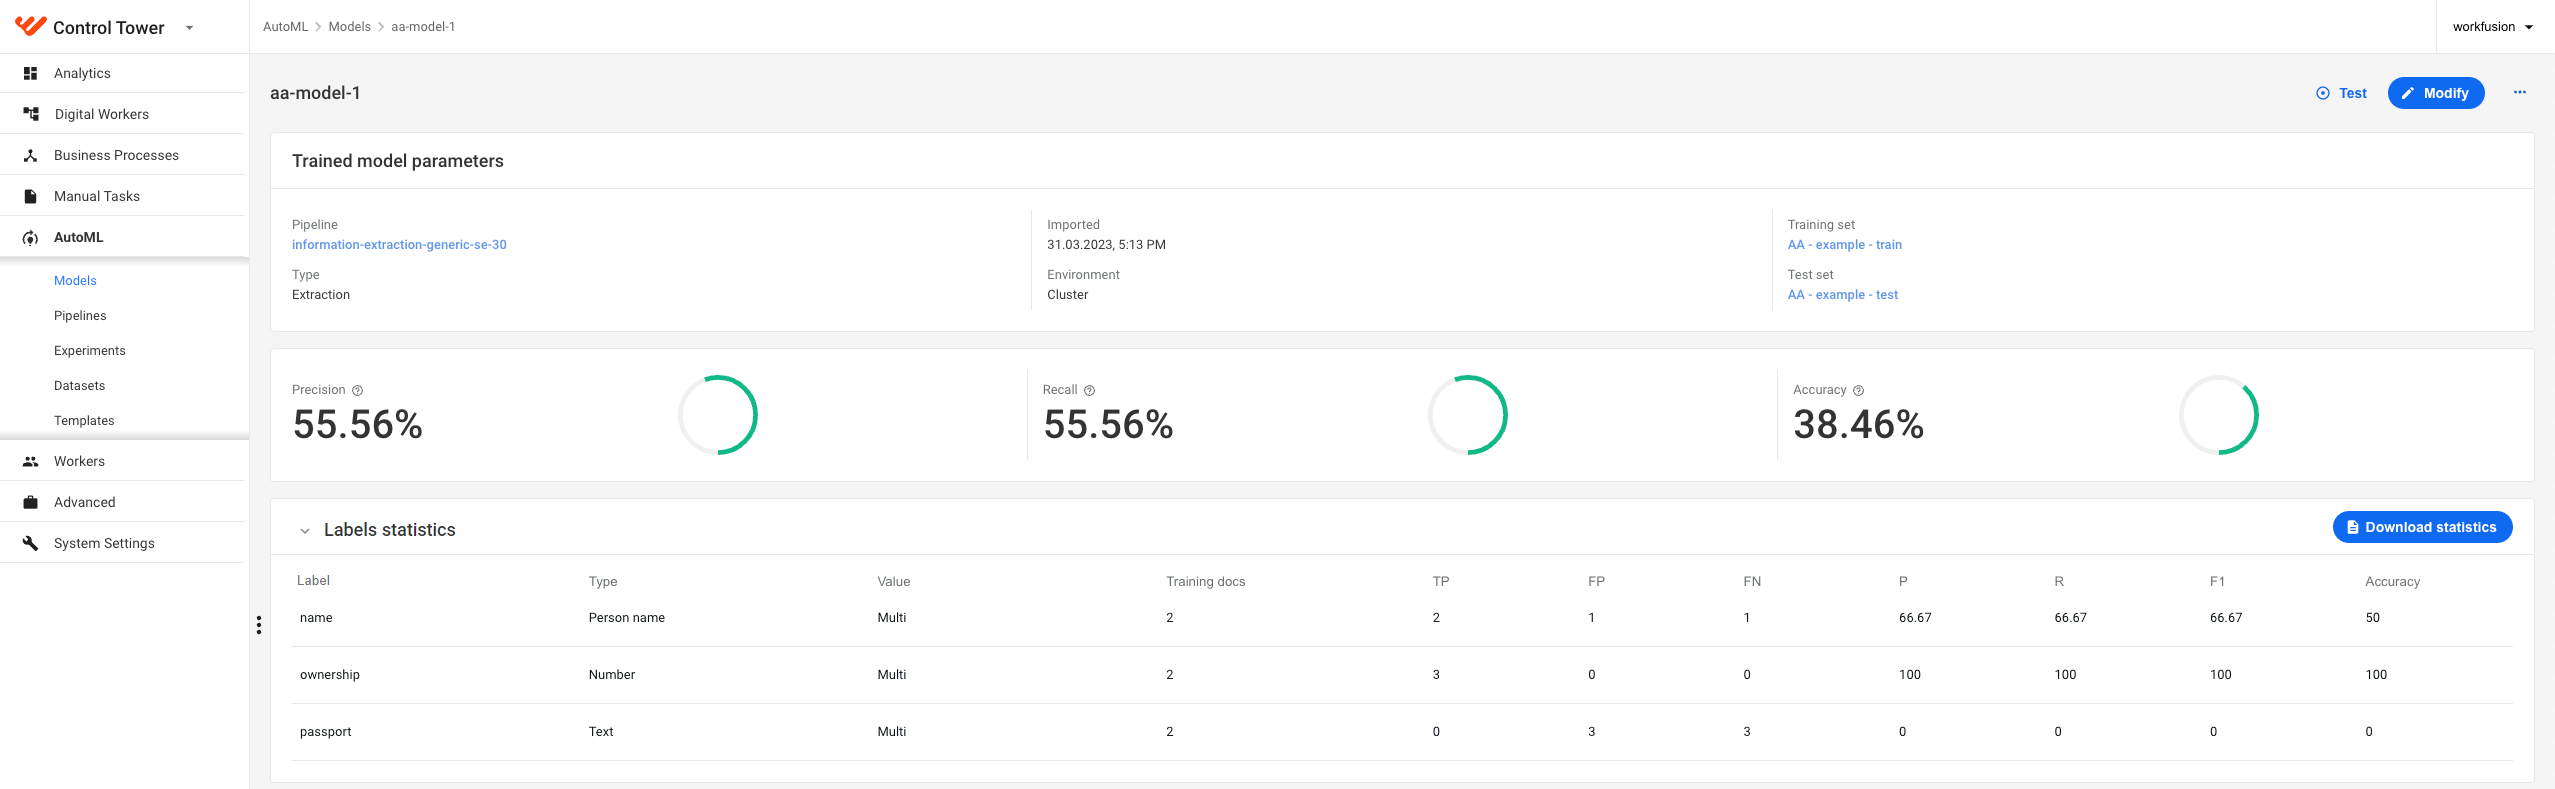Click the Analytics dashboard icon
This screenshot has width=2555, height=789.
30,73
